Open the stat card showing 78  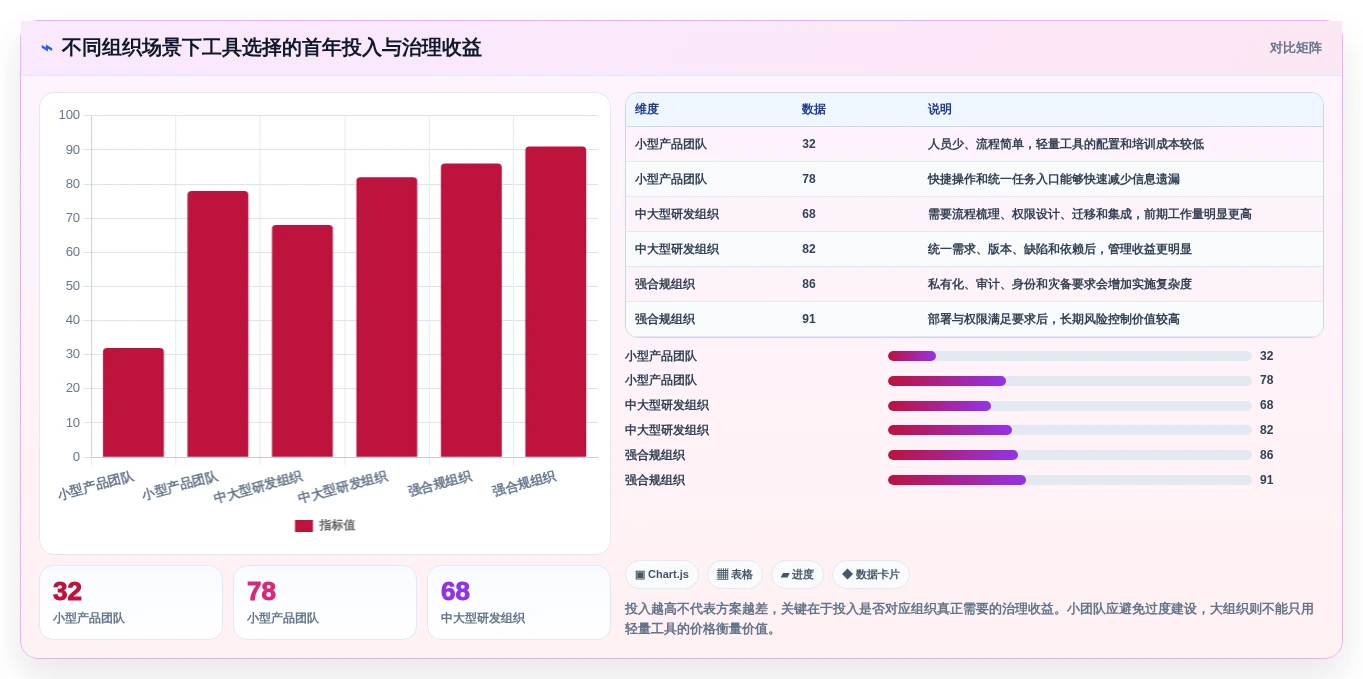[325, 603]
